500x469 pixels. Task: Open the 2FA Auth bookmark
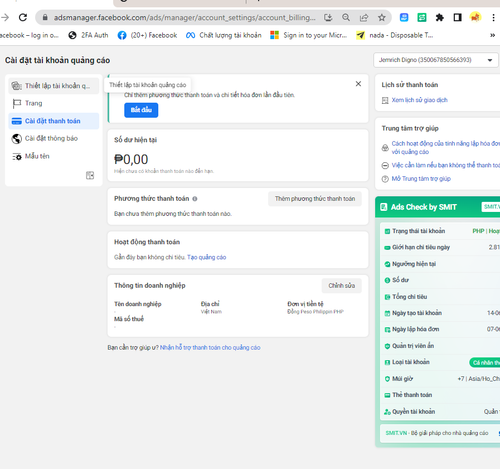point(88,35)
